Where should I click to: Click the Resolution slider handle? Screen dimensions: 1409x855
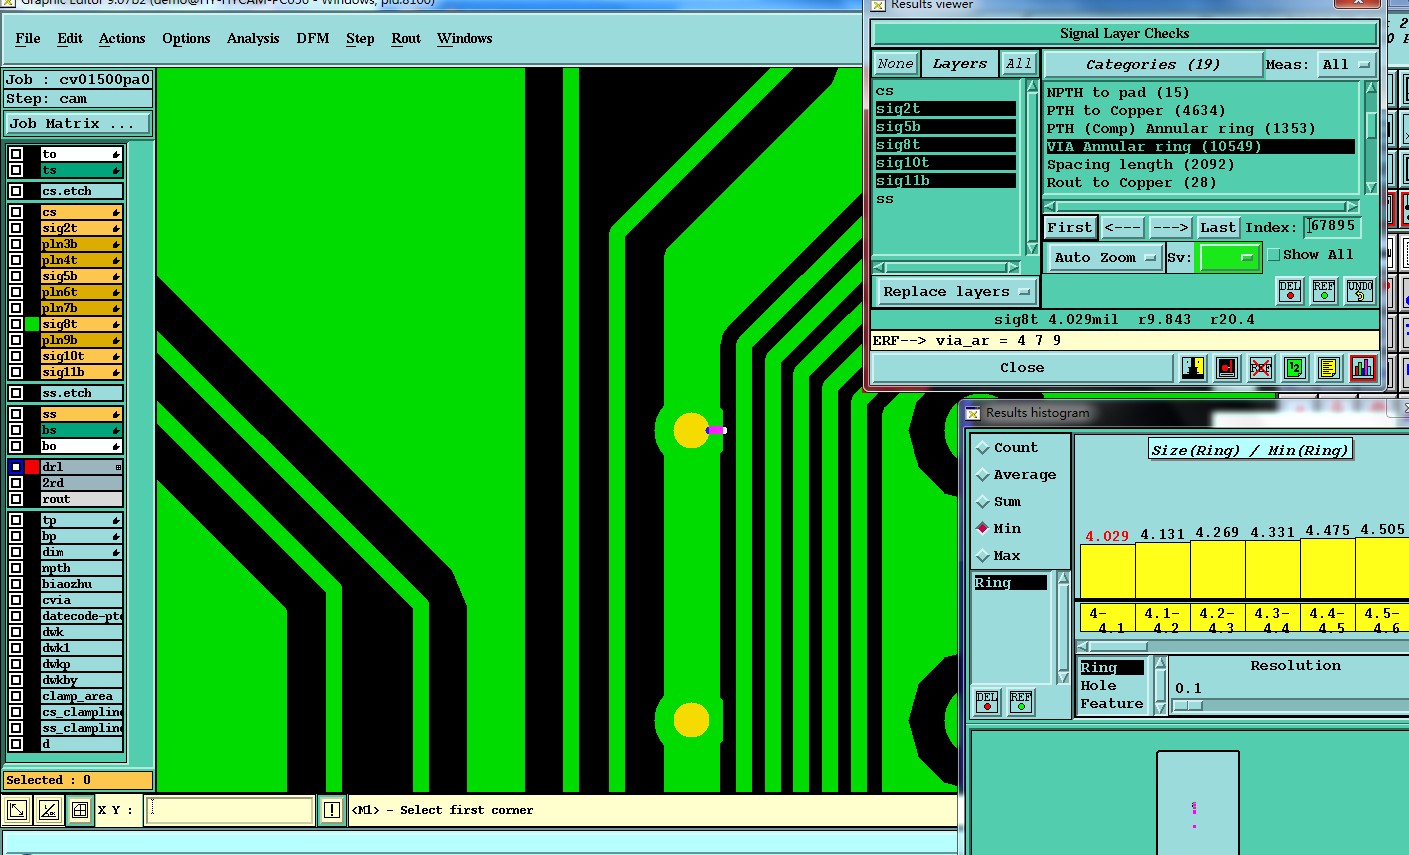1188,706
